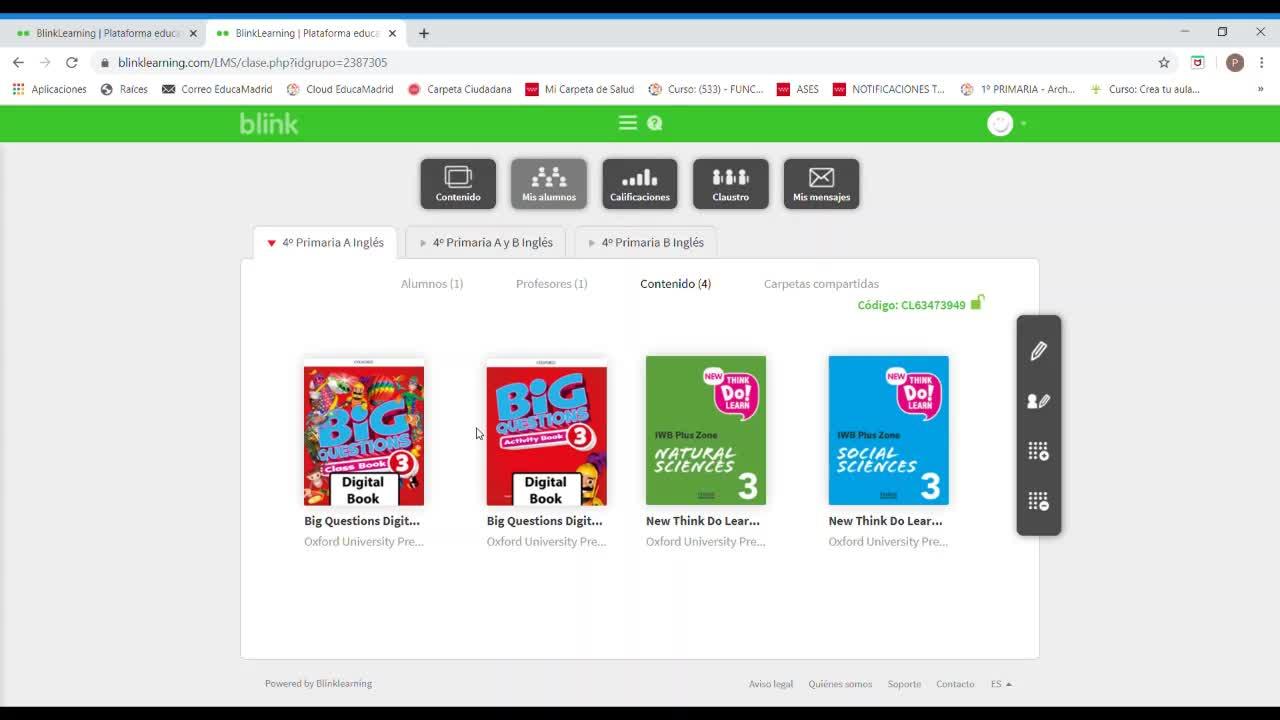Click the person-with-pencil icon in the side toolbar

pyautogui.click(x=1039, y=401)
